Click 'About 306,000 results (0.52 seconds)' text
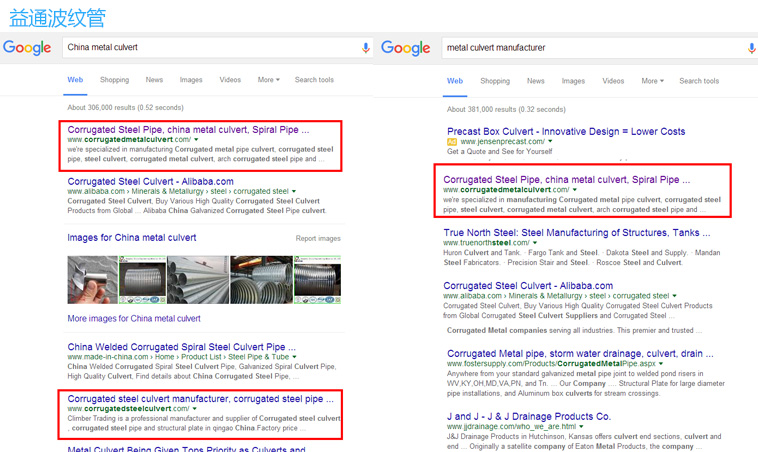758x452 pixels. 125,107
